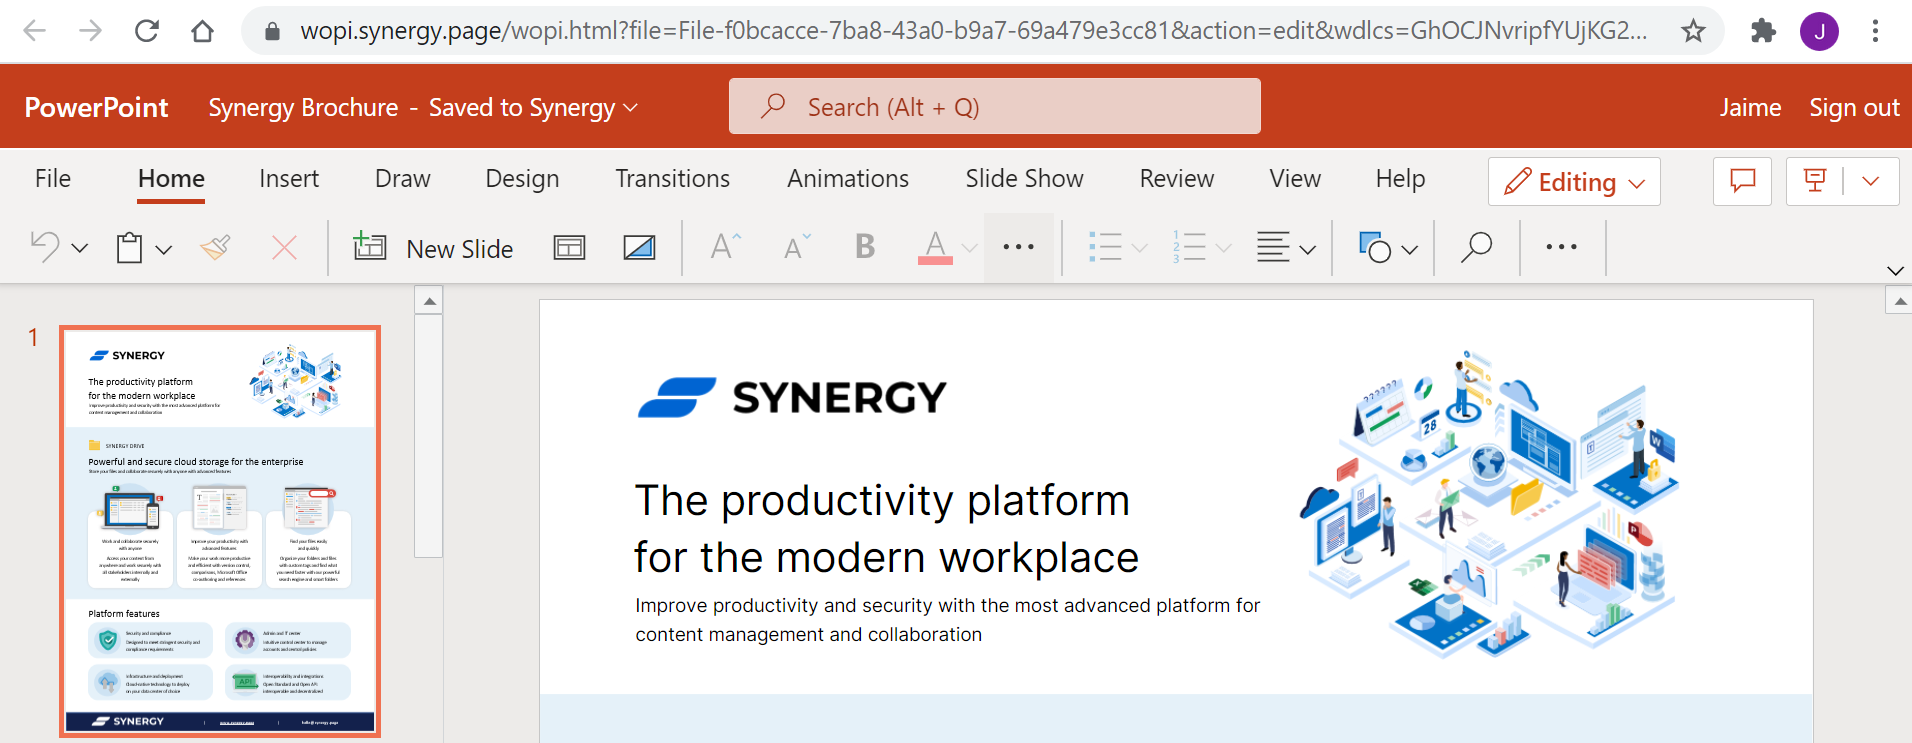Increase font size icon
The height and width of the screenshot is (743, 1912).
(725, 246)
